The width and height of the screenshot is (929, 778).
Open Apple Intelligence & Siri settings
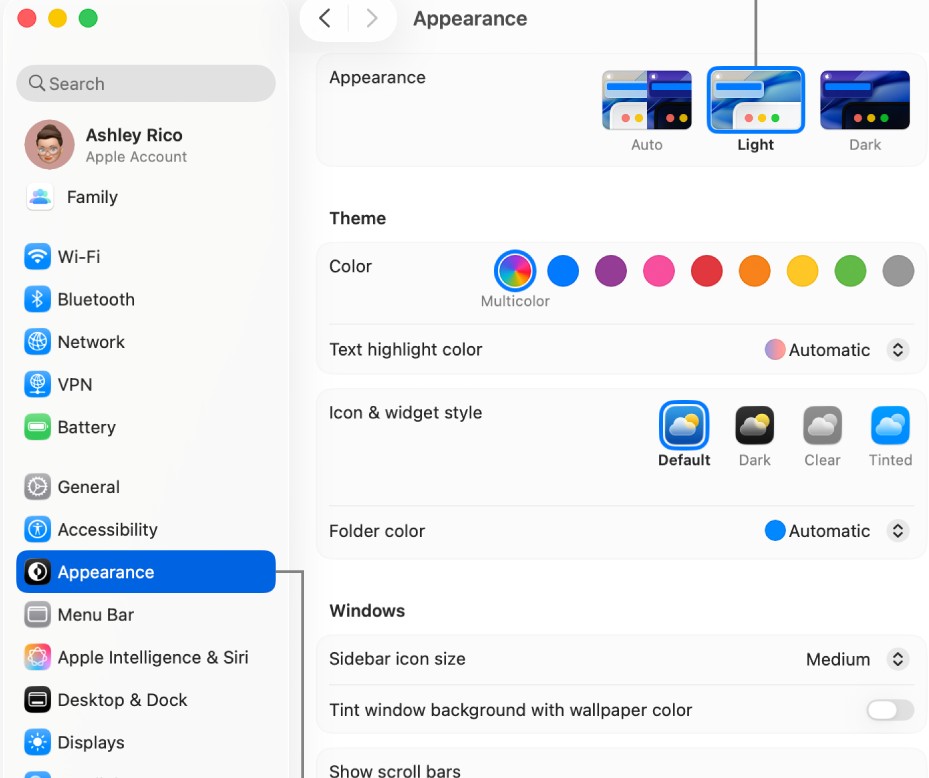pos(152,658)
